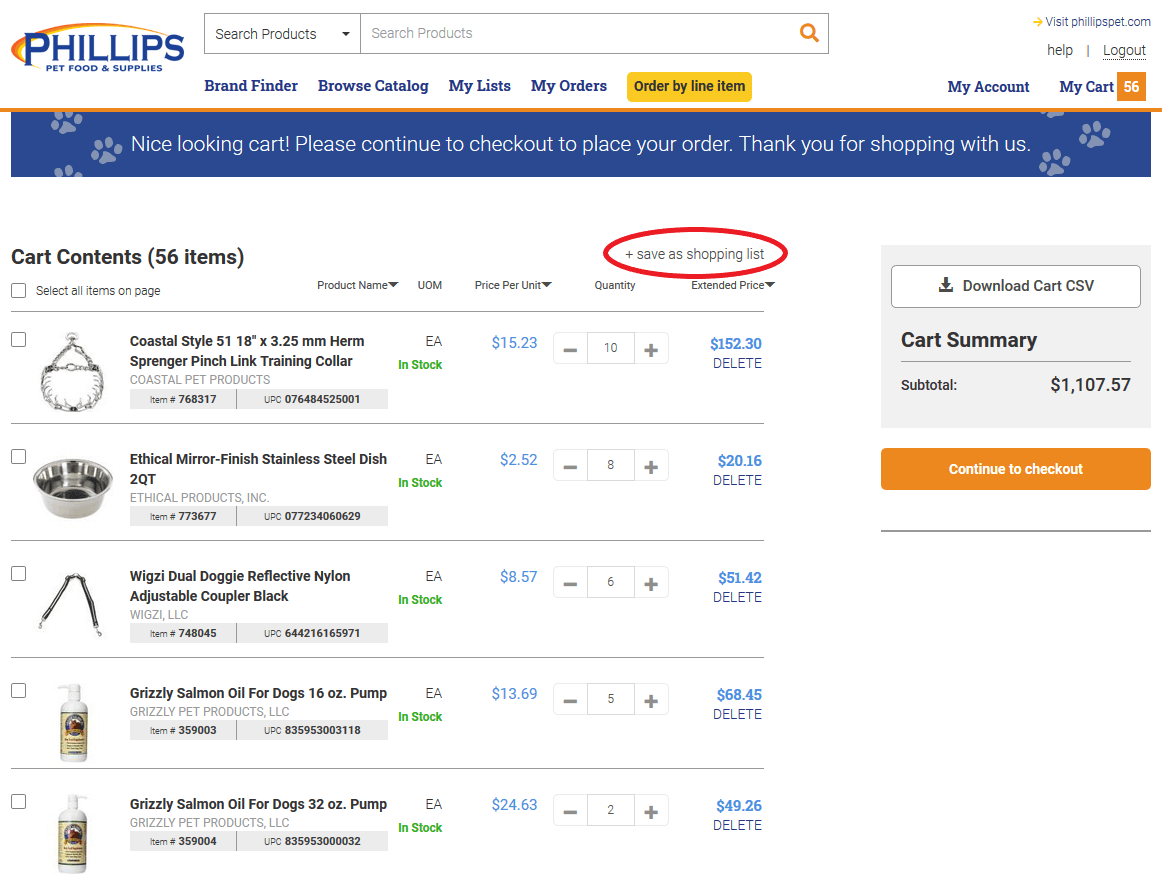The height and width of the screenshot is (874, 1162).
Task: Increase quantity of Grizzly Salmon Oil 16 oz.
Action: tap(651, 701)
